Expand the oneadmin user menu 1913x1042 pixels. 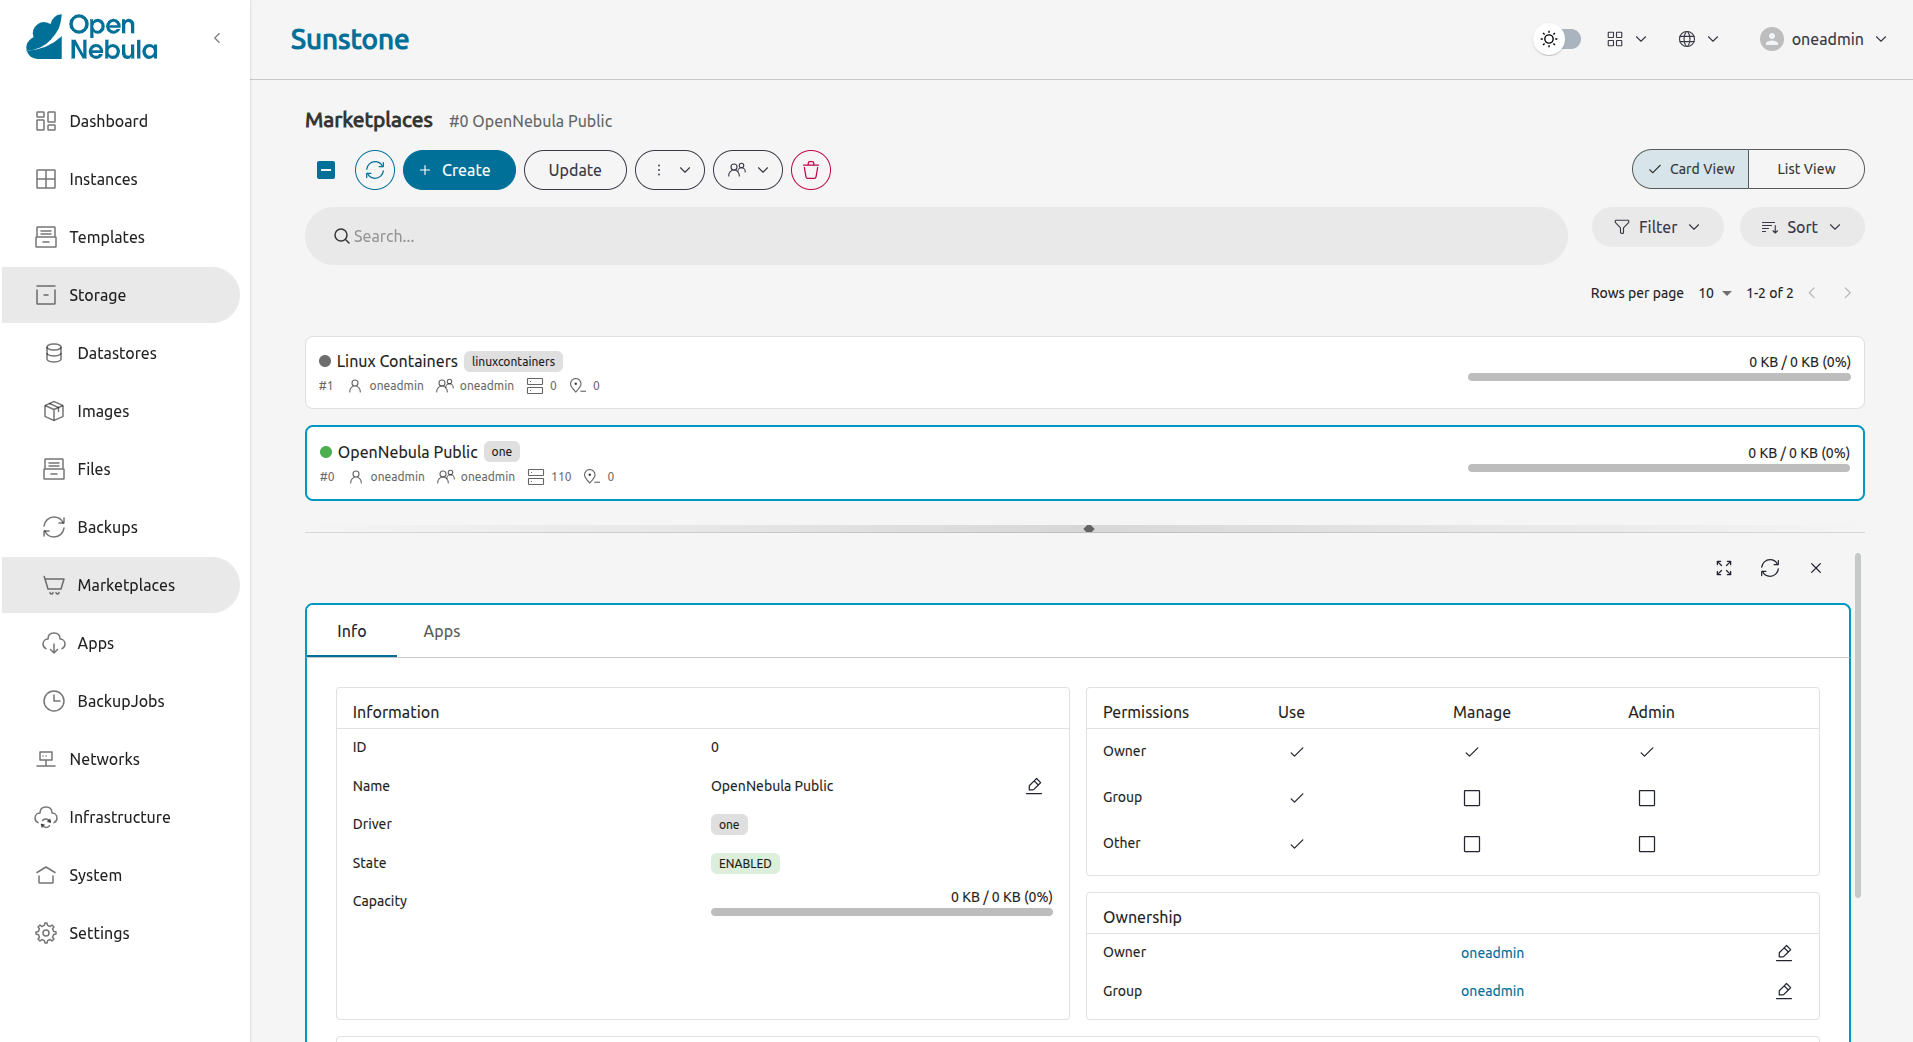pos(1824,39)
